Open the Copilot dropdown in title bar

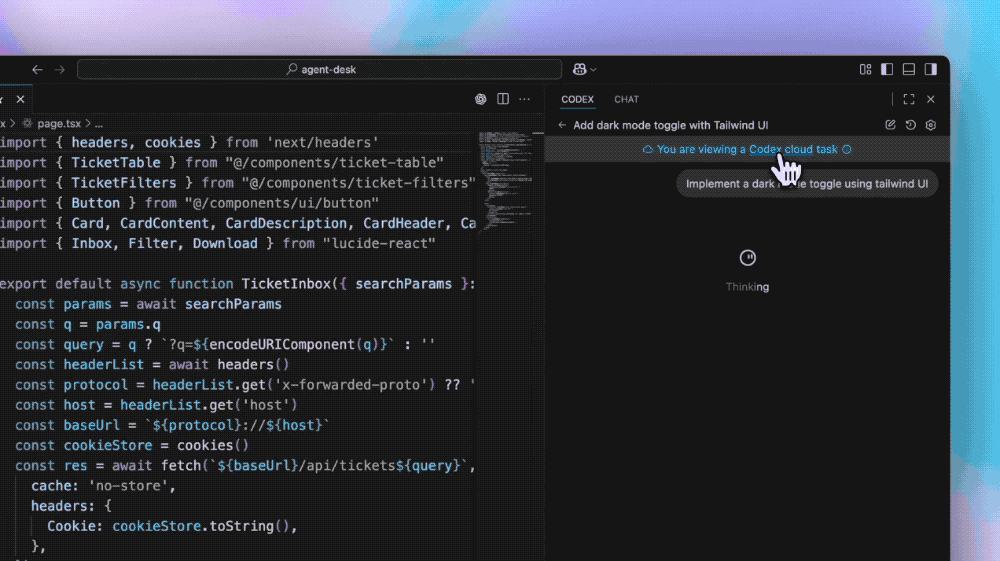coord(585,69)
